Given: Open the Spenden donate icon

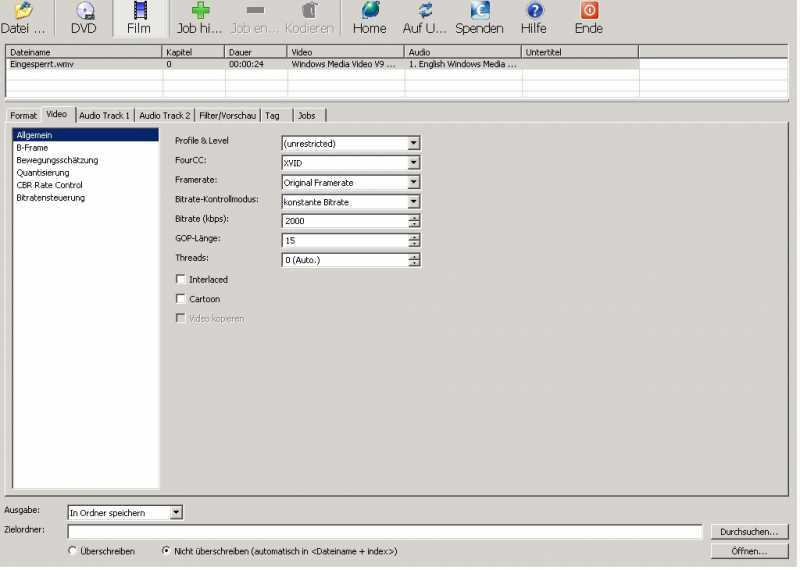Looking at the screenshot, I should tap(479, 11).
